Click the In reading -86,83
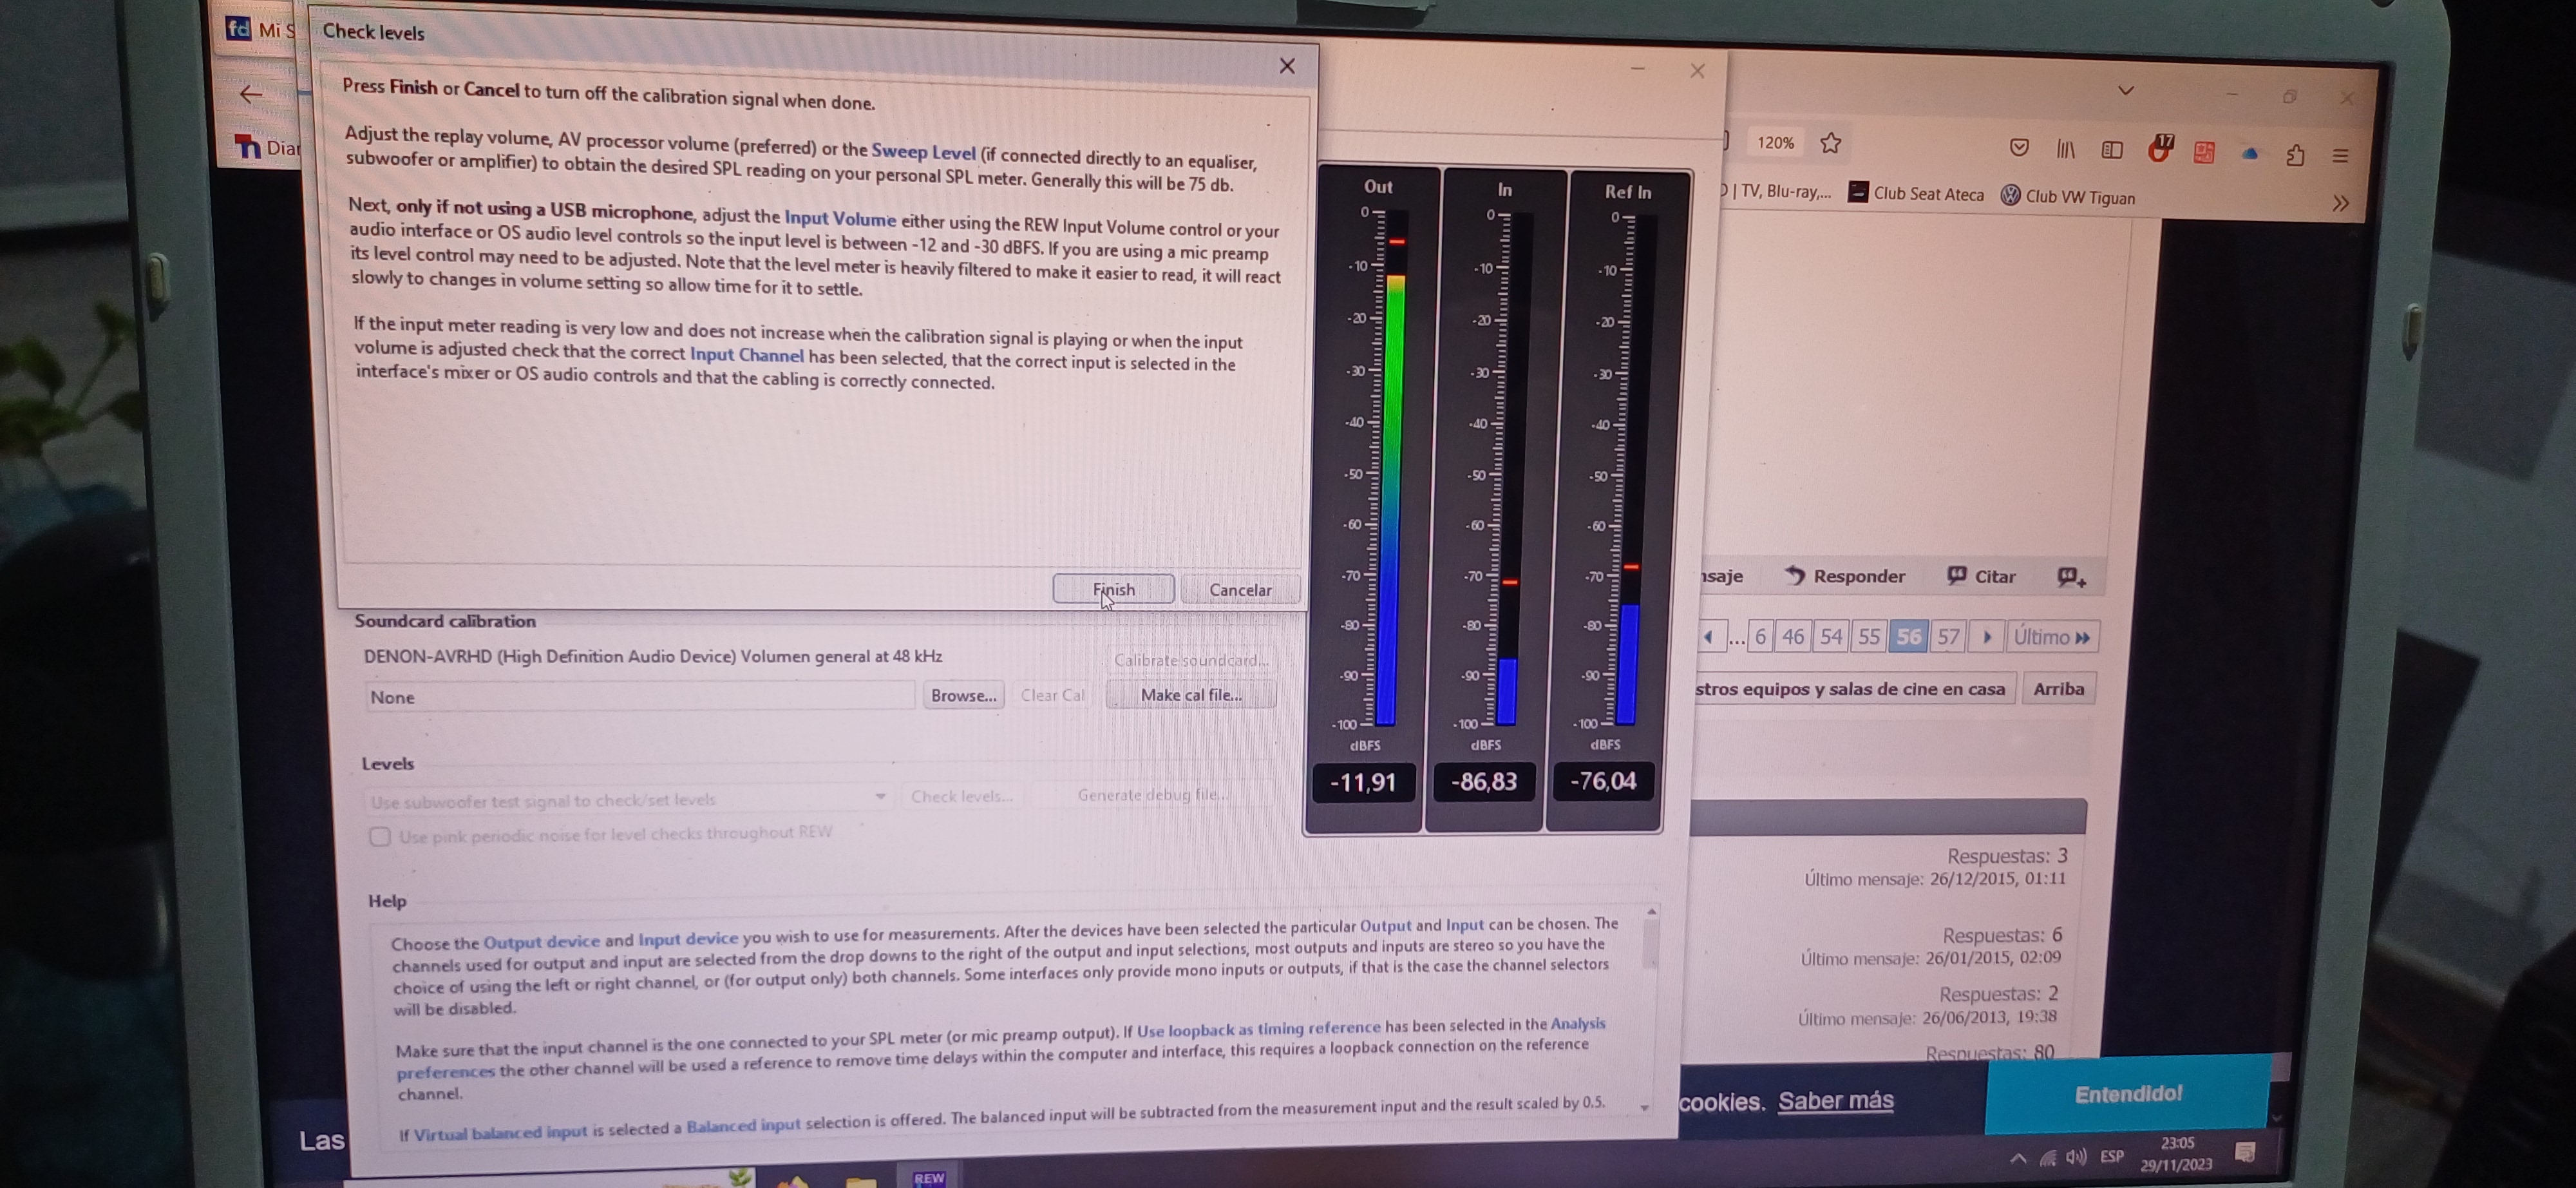 click(x=1483, y=781)
